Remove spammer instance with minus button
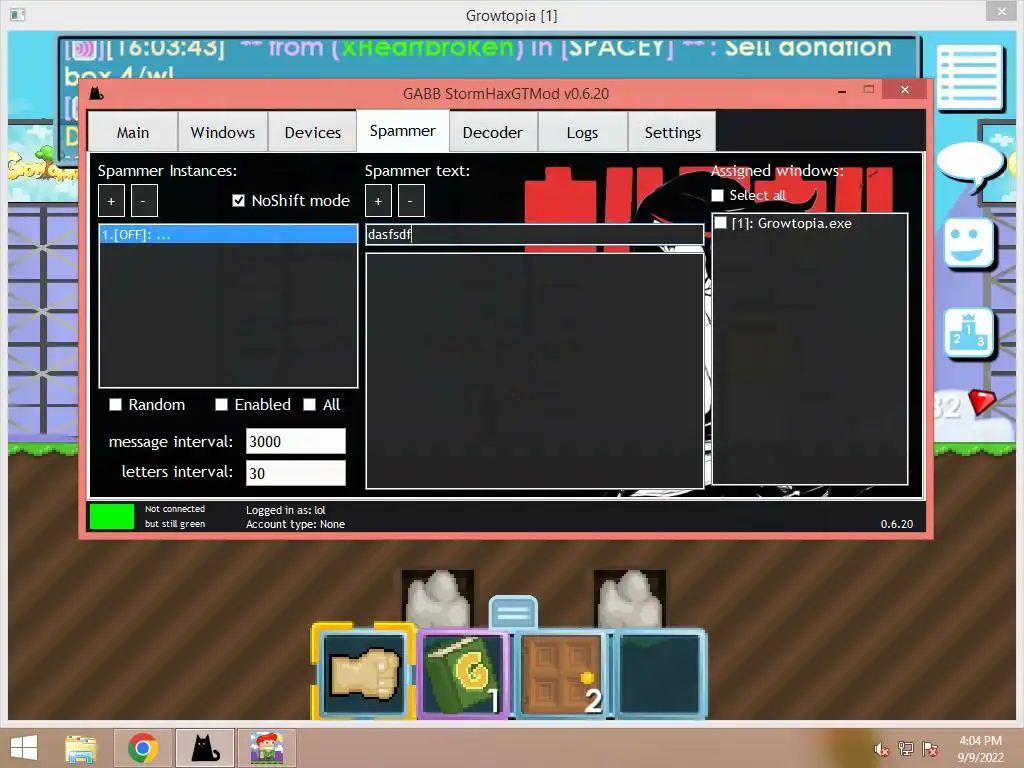 tap(144, 200)
